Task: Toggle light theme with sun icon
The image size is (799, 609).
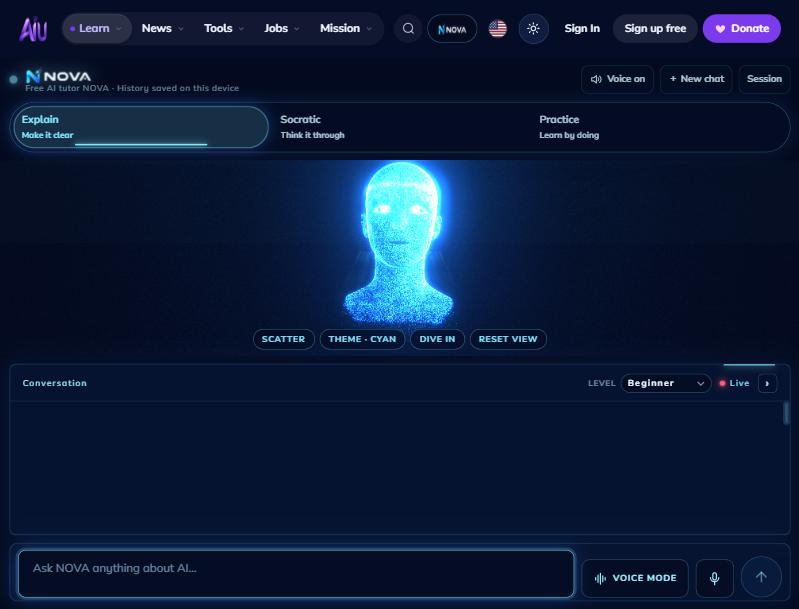Action: click(x=533, y=29)
